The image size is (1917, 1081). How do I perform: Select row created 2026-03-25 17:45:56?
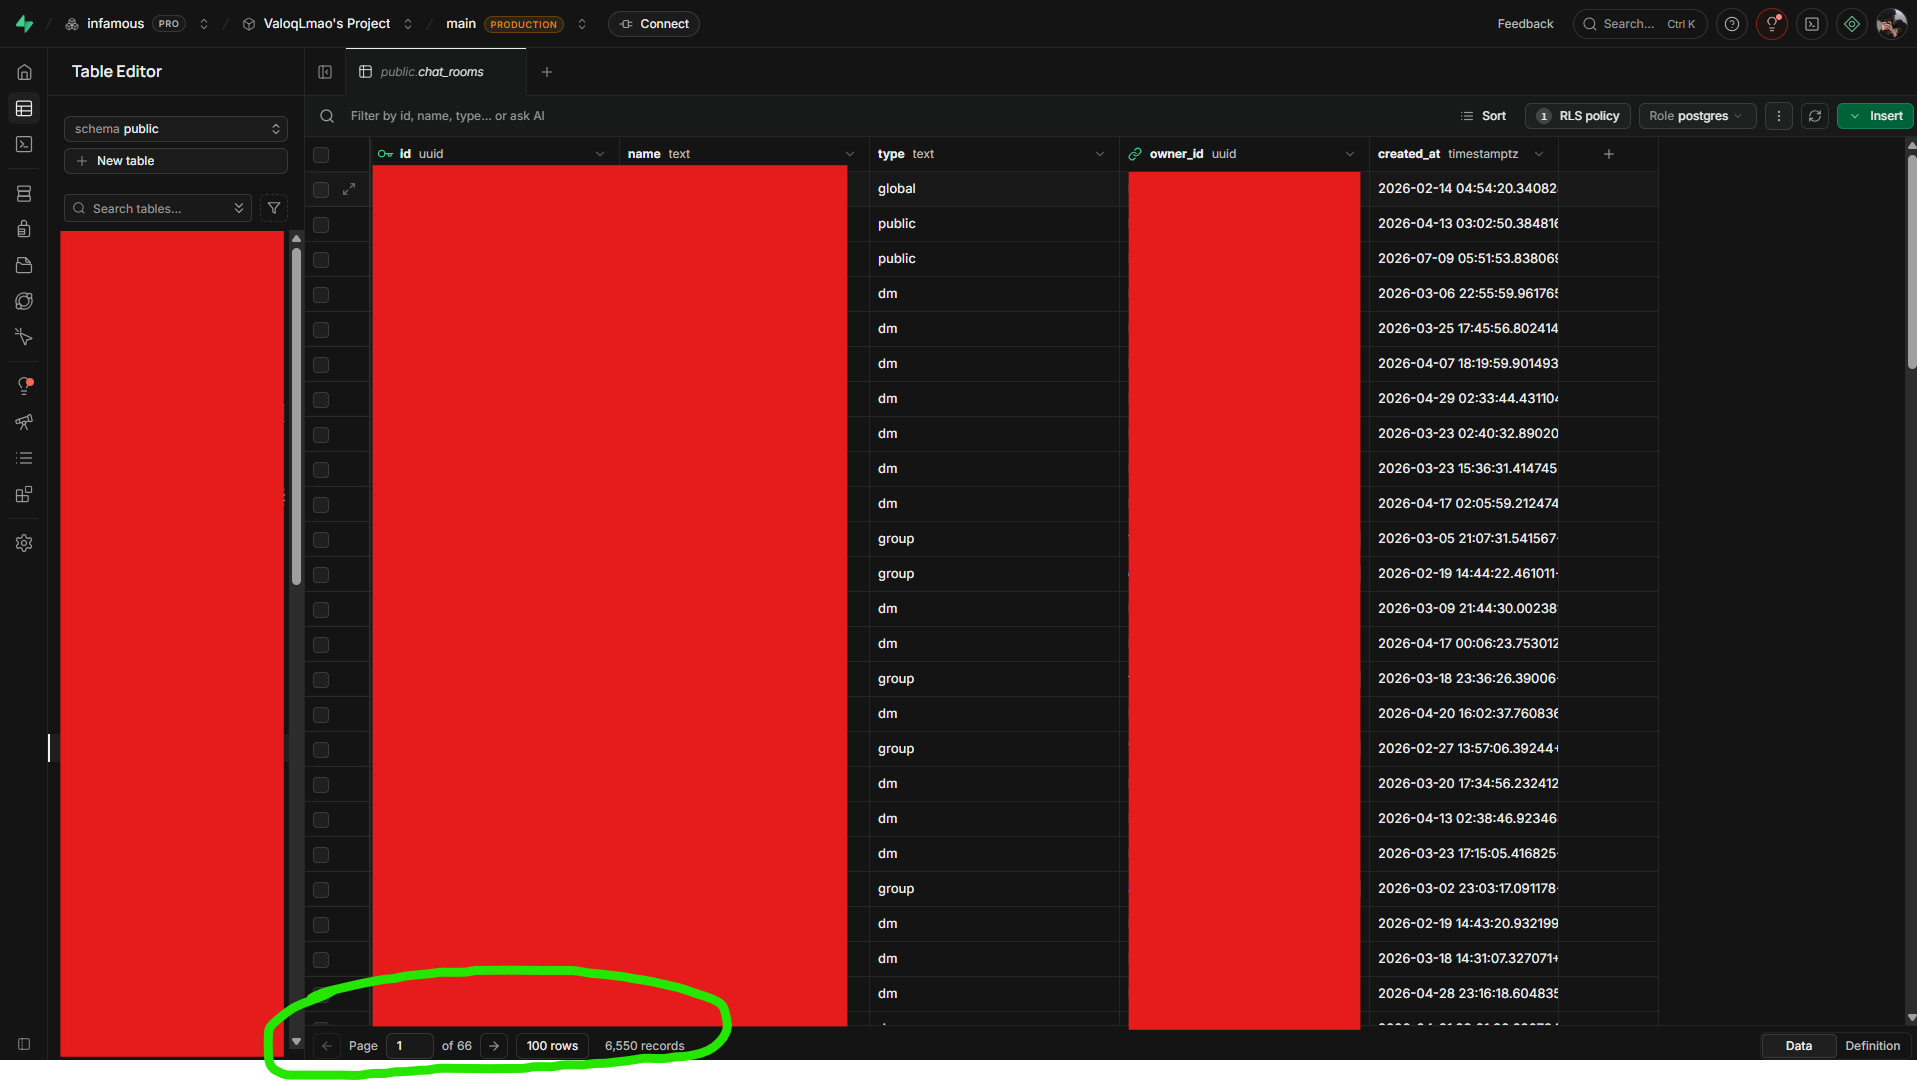point(321,330)
